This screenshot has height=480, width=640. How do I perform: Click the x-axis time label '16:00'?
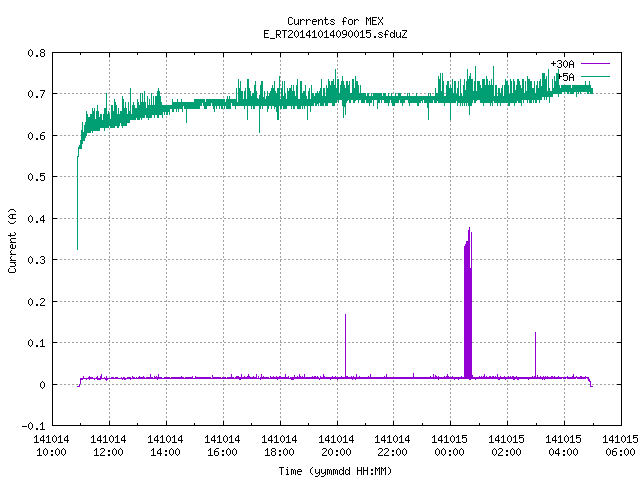(222, 452)
